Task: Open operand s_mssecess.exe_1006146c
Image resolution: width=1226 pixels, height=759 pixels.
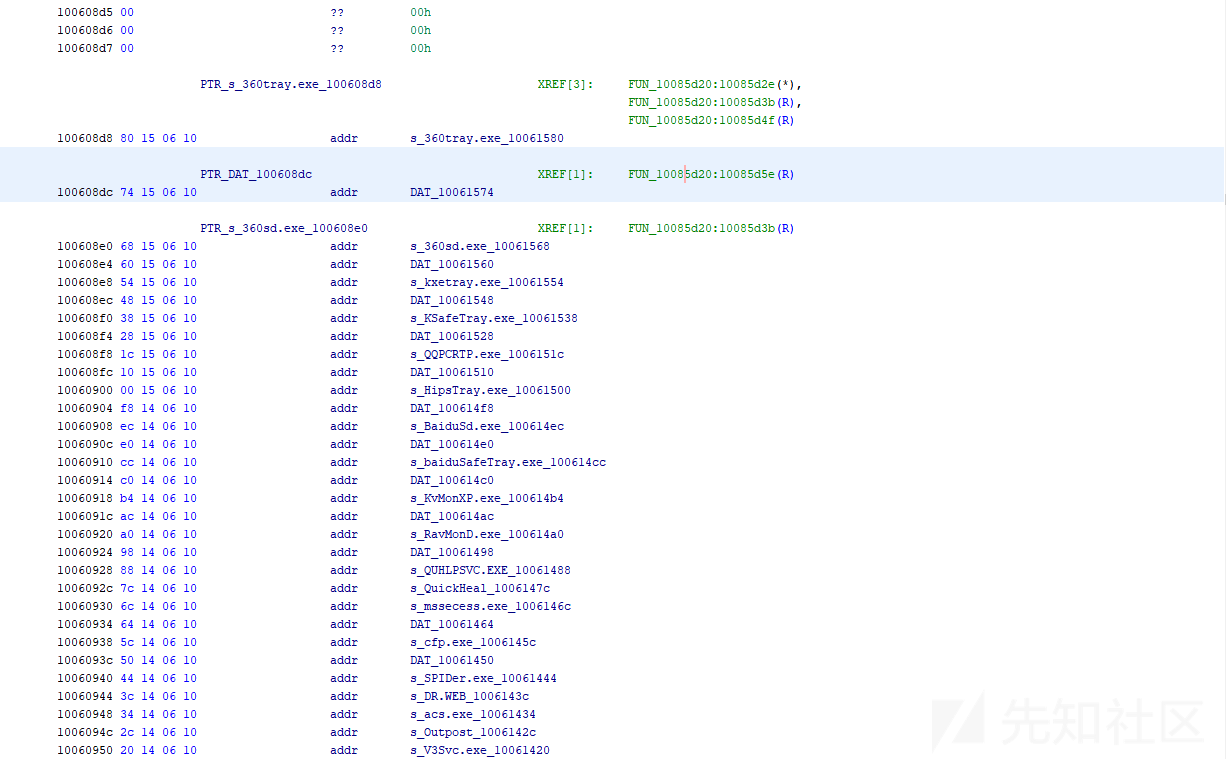Action: coord(491,606)
